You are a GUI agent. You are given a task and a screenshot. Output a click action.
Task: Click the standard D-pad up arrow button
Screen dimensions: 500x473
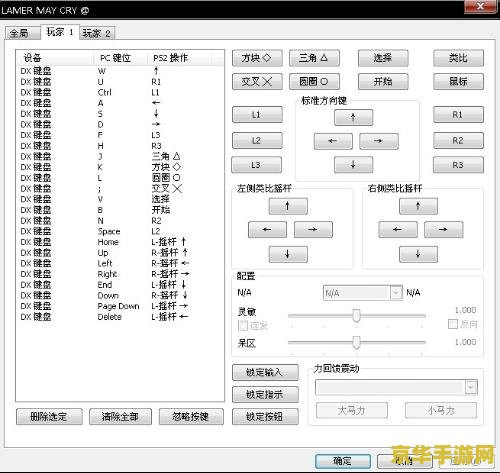click(353, 117)
